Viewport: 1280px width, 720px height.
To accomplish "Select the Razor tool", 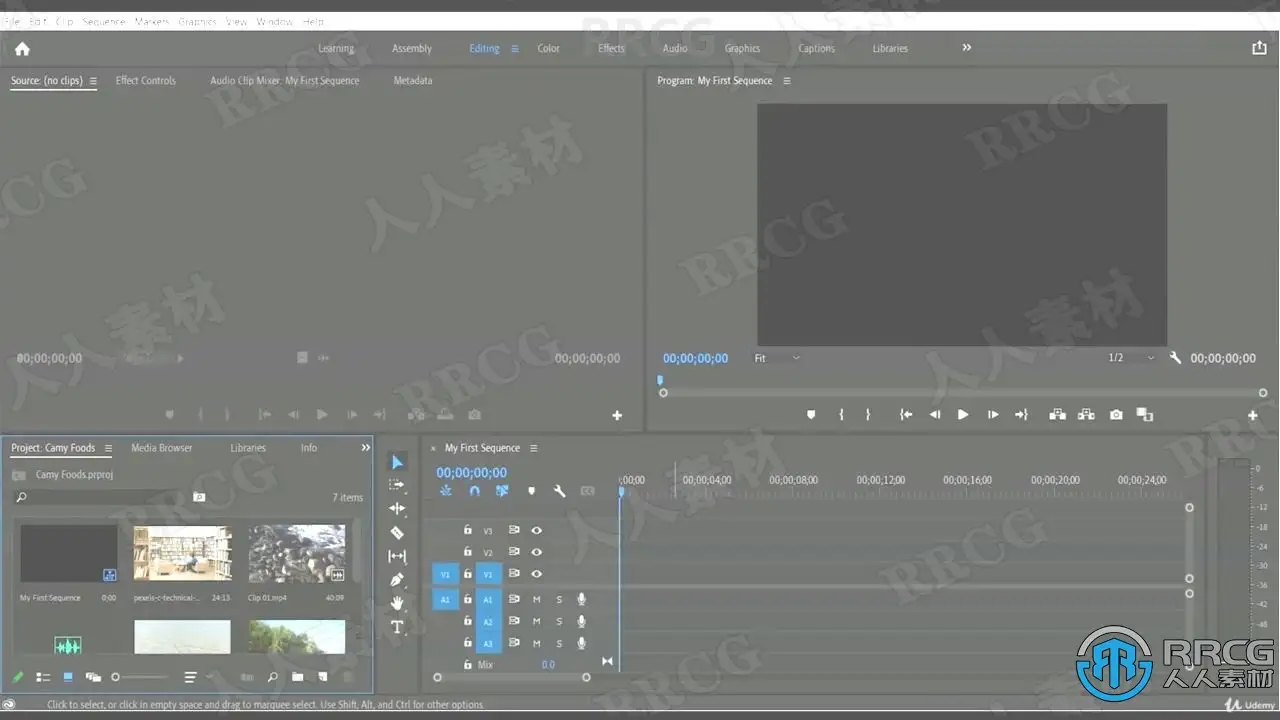I will coord(397,533).
